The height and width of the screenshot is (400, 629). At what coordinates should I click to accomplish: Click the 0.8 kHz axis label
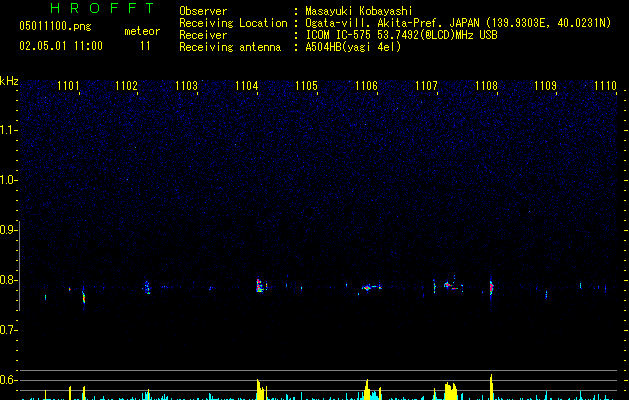pyautogui.click(x=8, y=280)
